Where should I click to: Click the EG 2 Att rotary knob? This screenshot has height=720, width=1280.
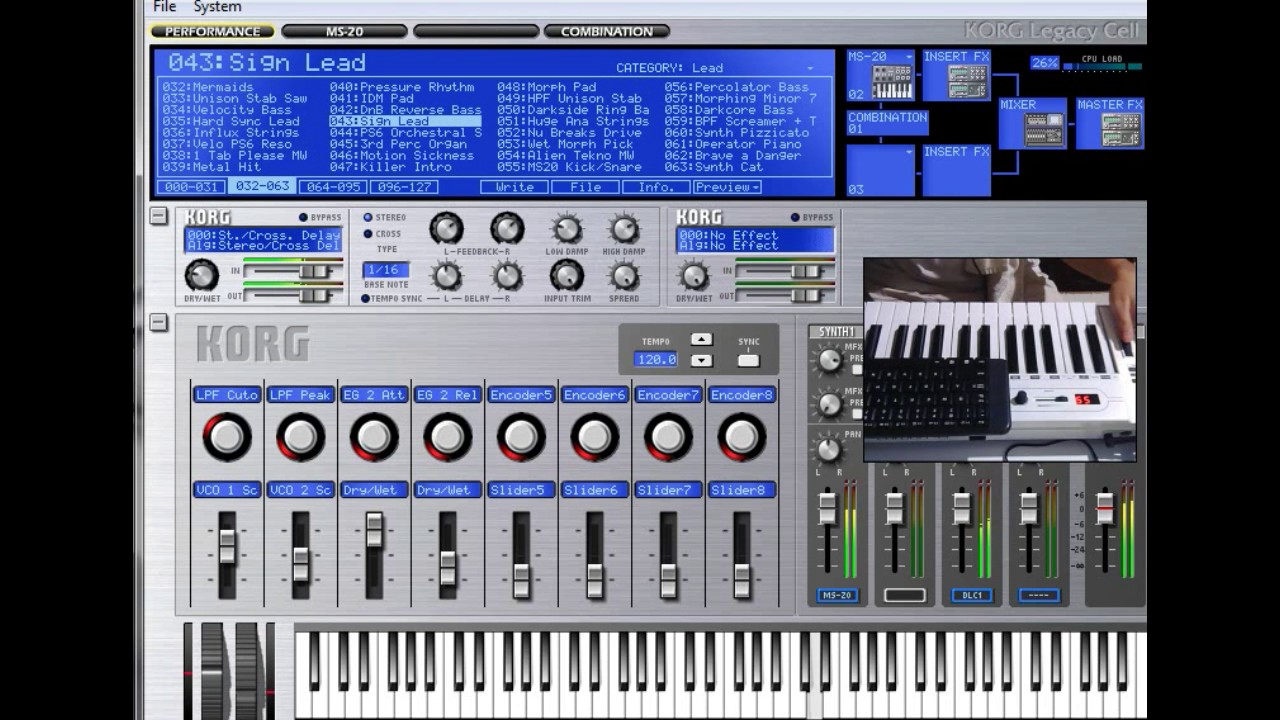(374, 437)
